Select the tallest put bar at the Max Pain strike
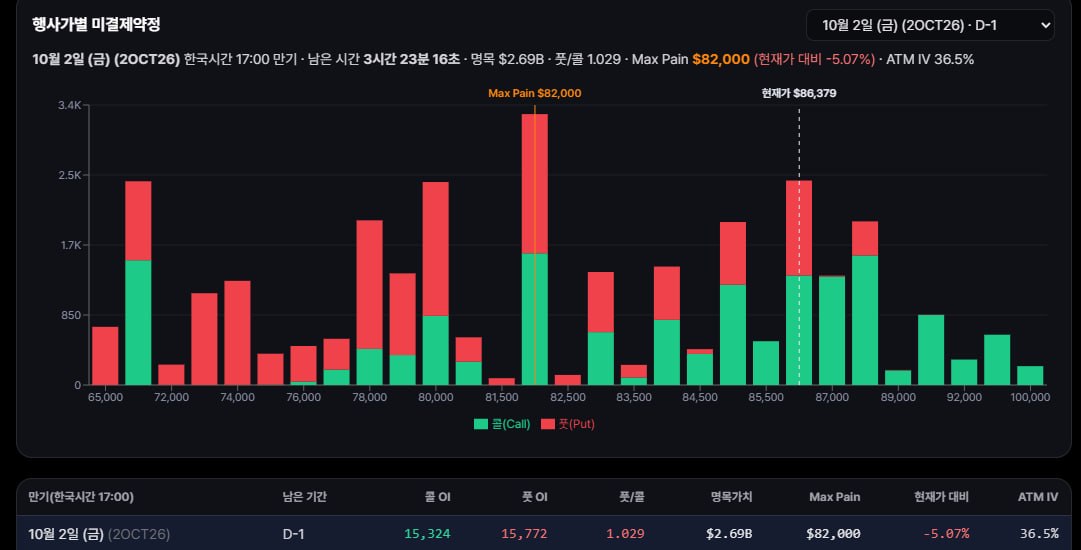 click(535, 184)
